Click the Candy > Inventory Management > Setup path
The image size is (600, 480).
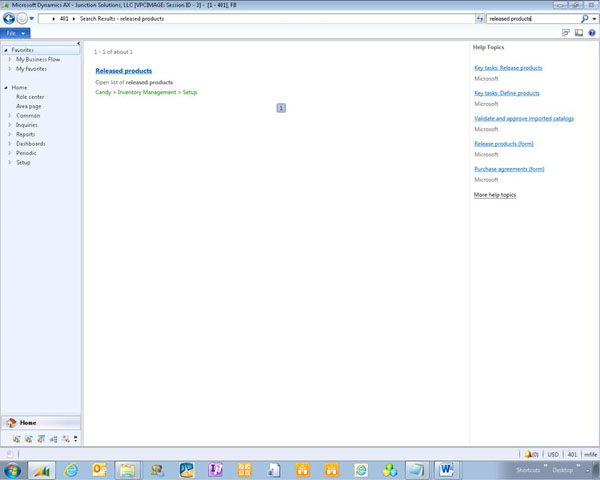[x=146, y=92]
